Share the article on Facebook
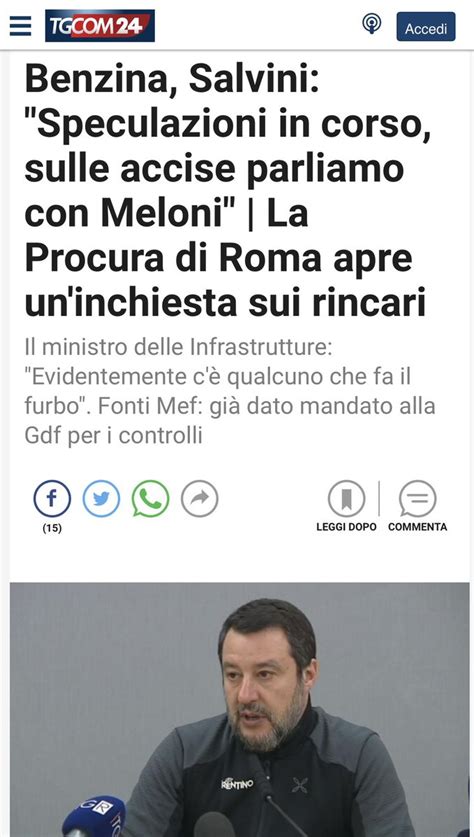 coord(52,499)
